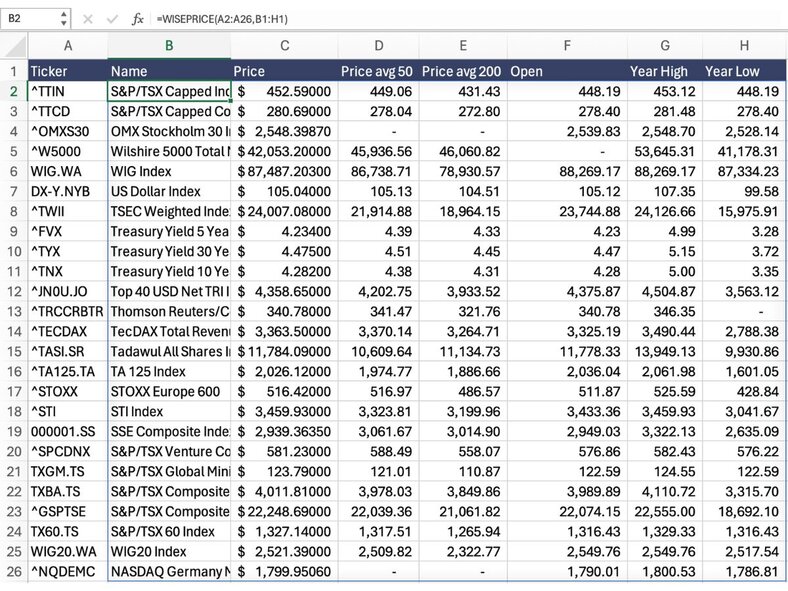This screenshot has height=591, width=788.
Task: Click the Price avg 200 header cell
Action: (x=463, y=71)
